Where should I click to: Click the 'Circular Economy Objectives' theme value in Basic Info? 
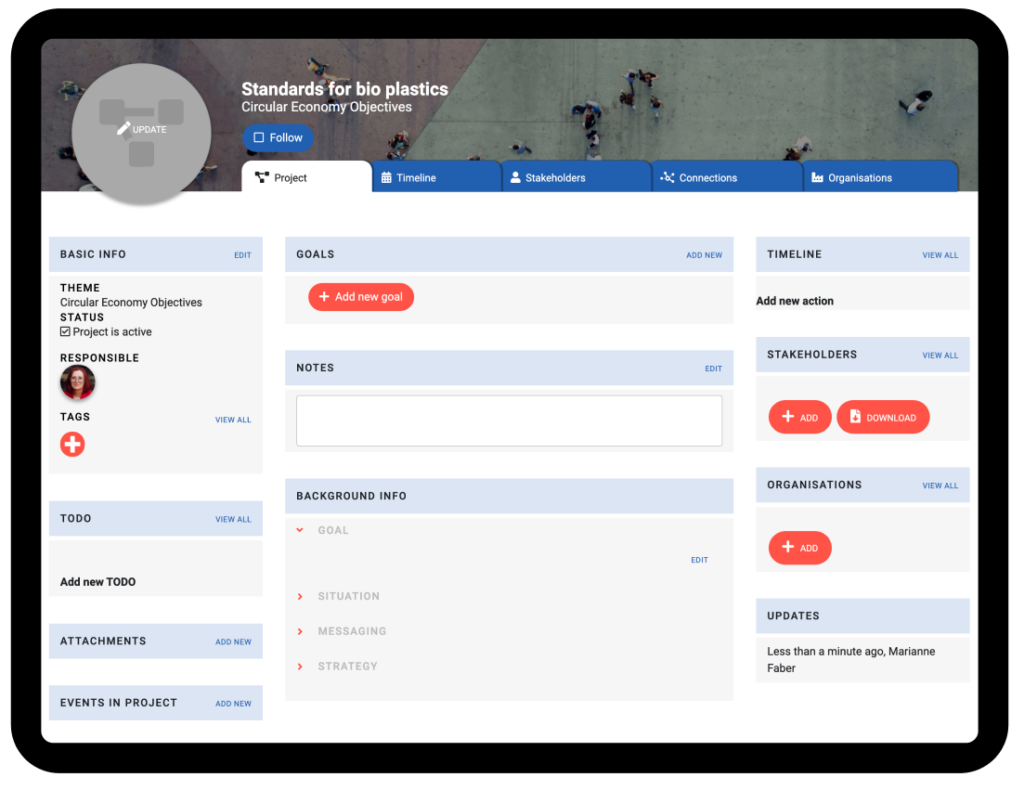point(131,302)
